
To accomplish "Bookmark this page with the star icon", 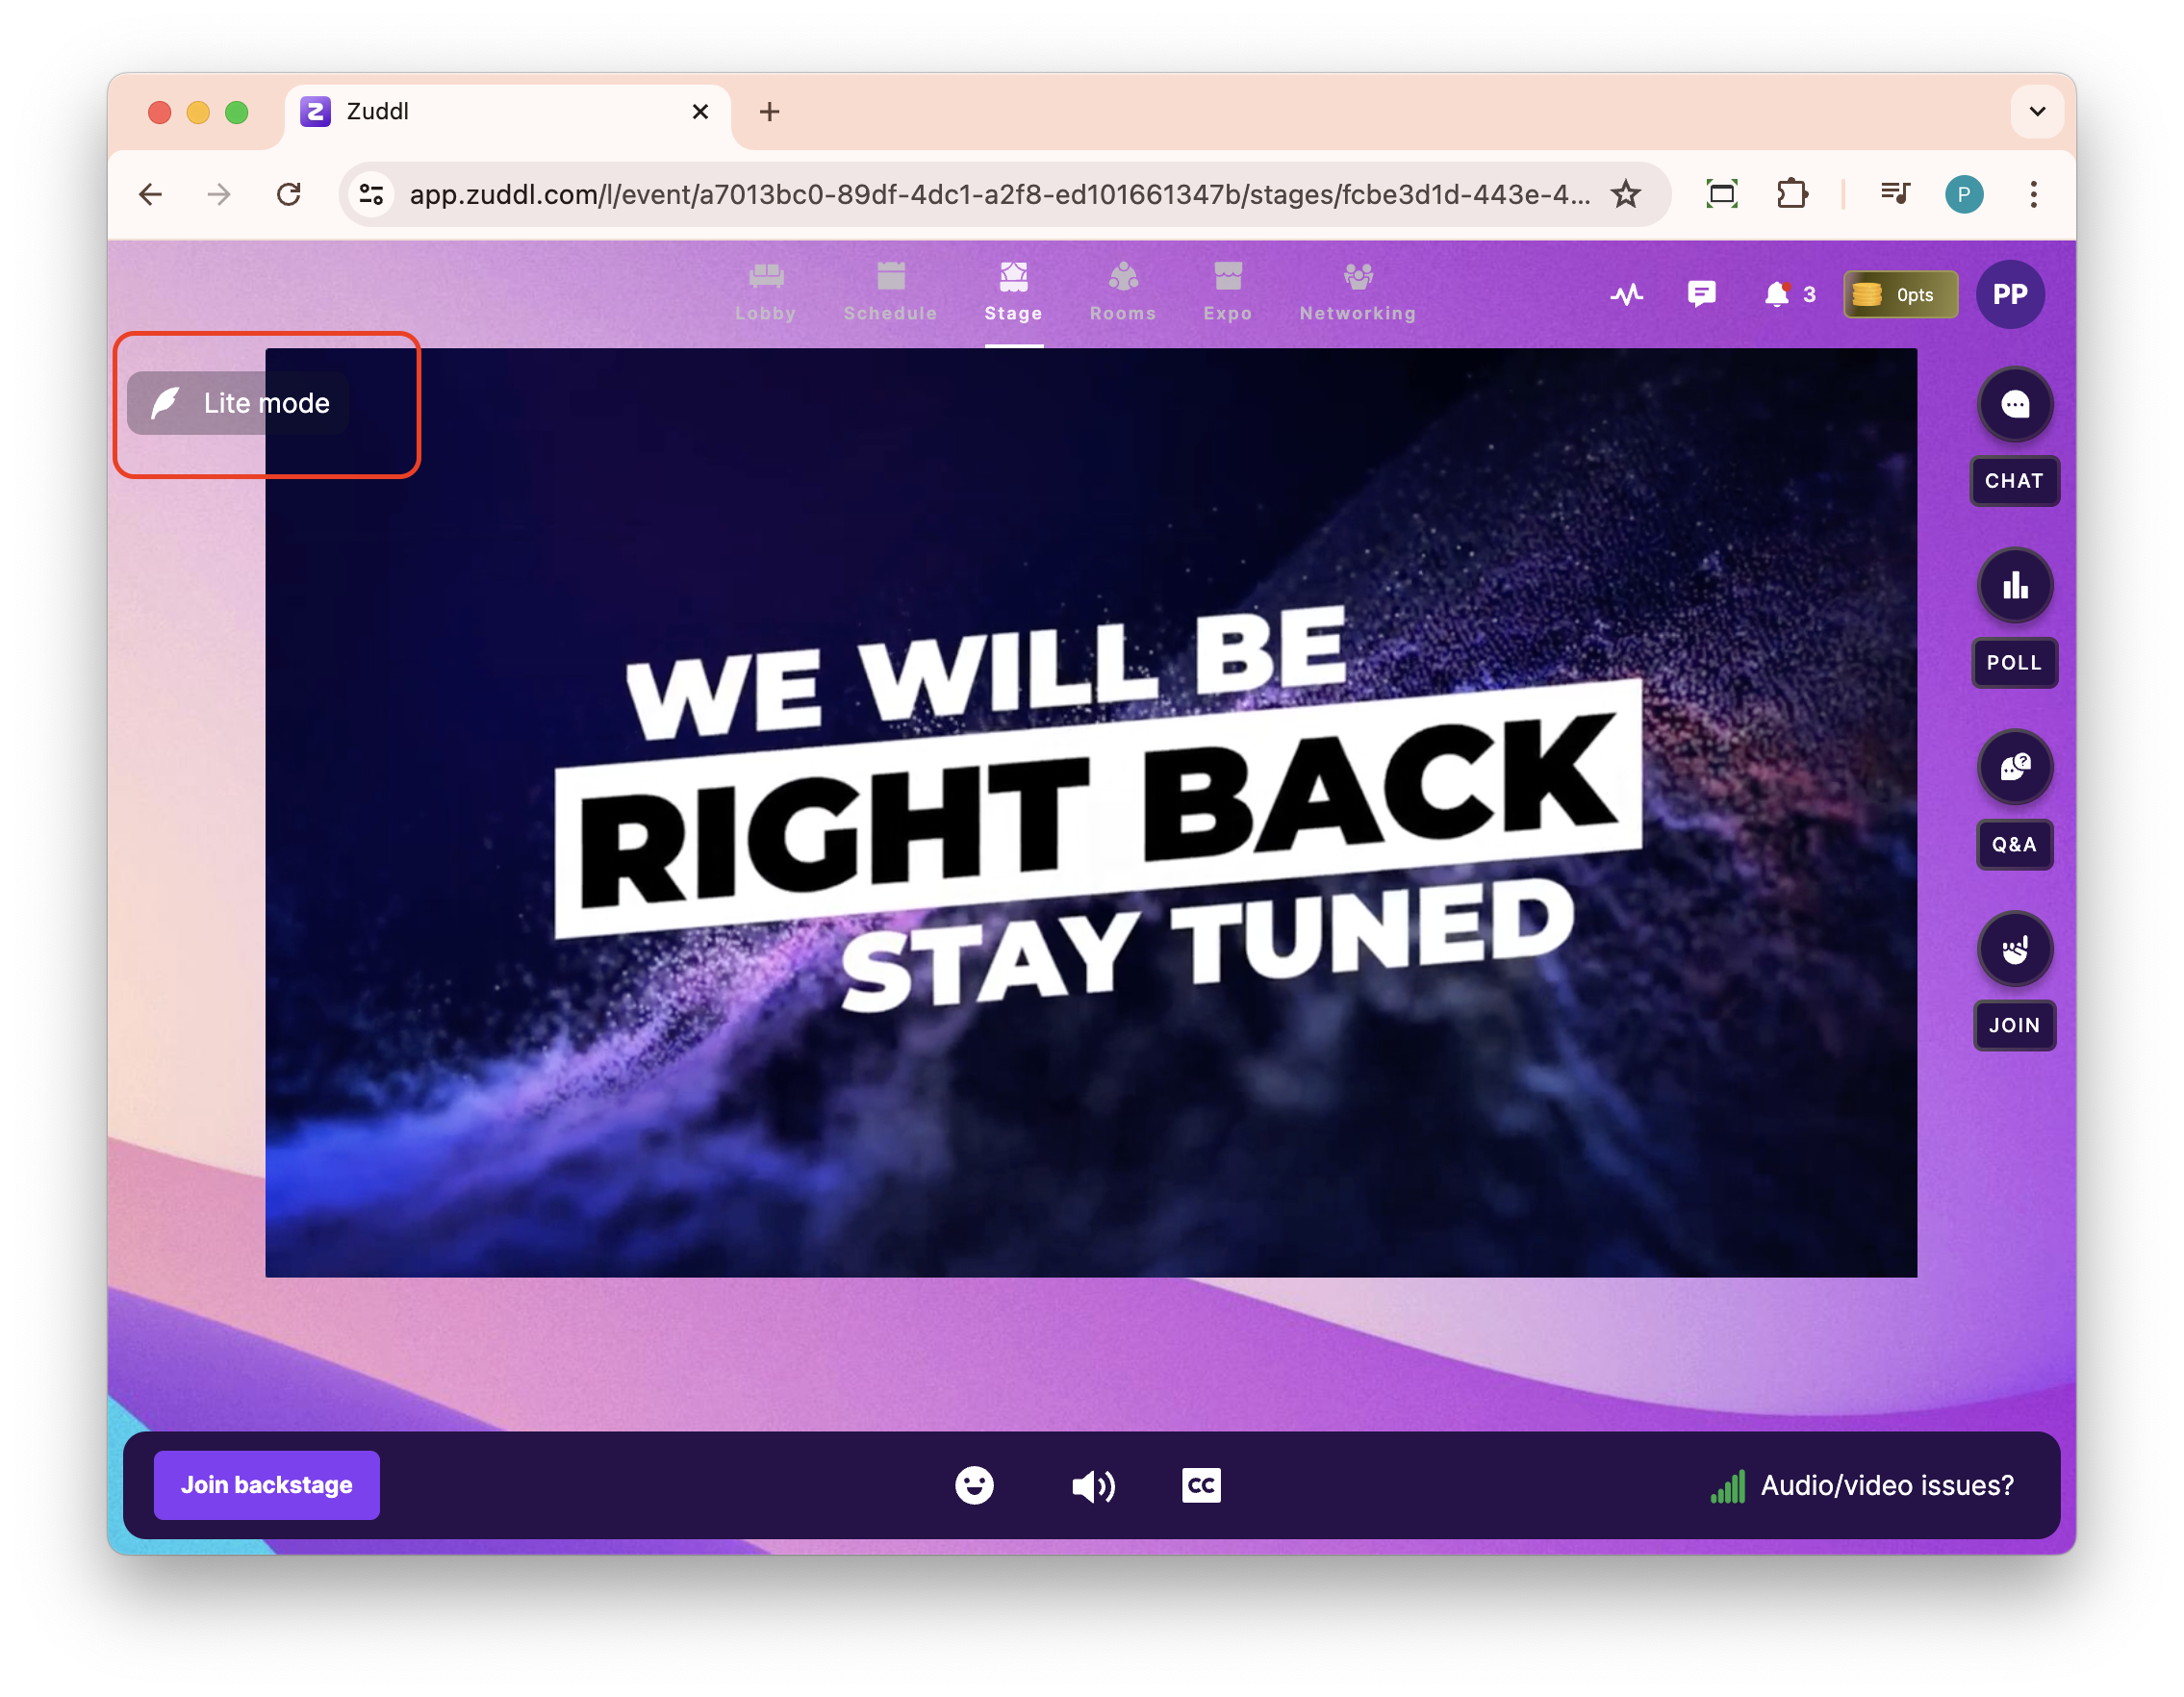I will coord(1626,194).
